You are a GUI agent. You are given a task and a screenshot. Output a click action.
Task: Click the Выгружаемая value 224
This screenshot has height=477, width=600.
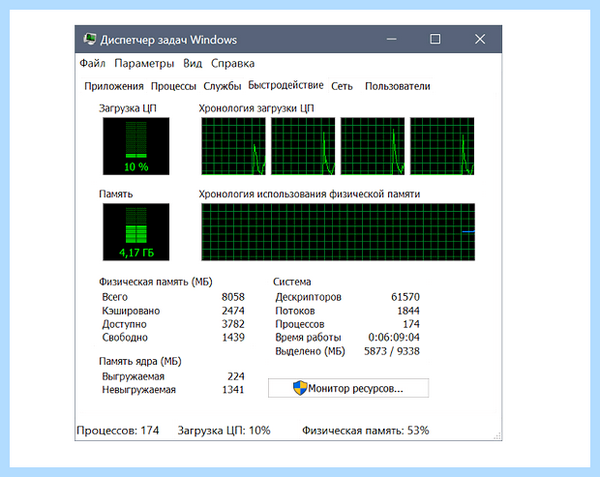click(x=236, y=376)
